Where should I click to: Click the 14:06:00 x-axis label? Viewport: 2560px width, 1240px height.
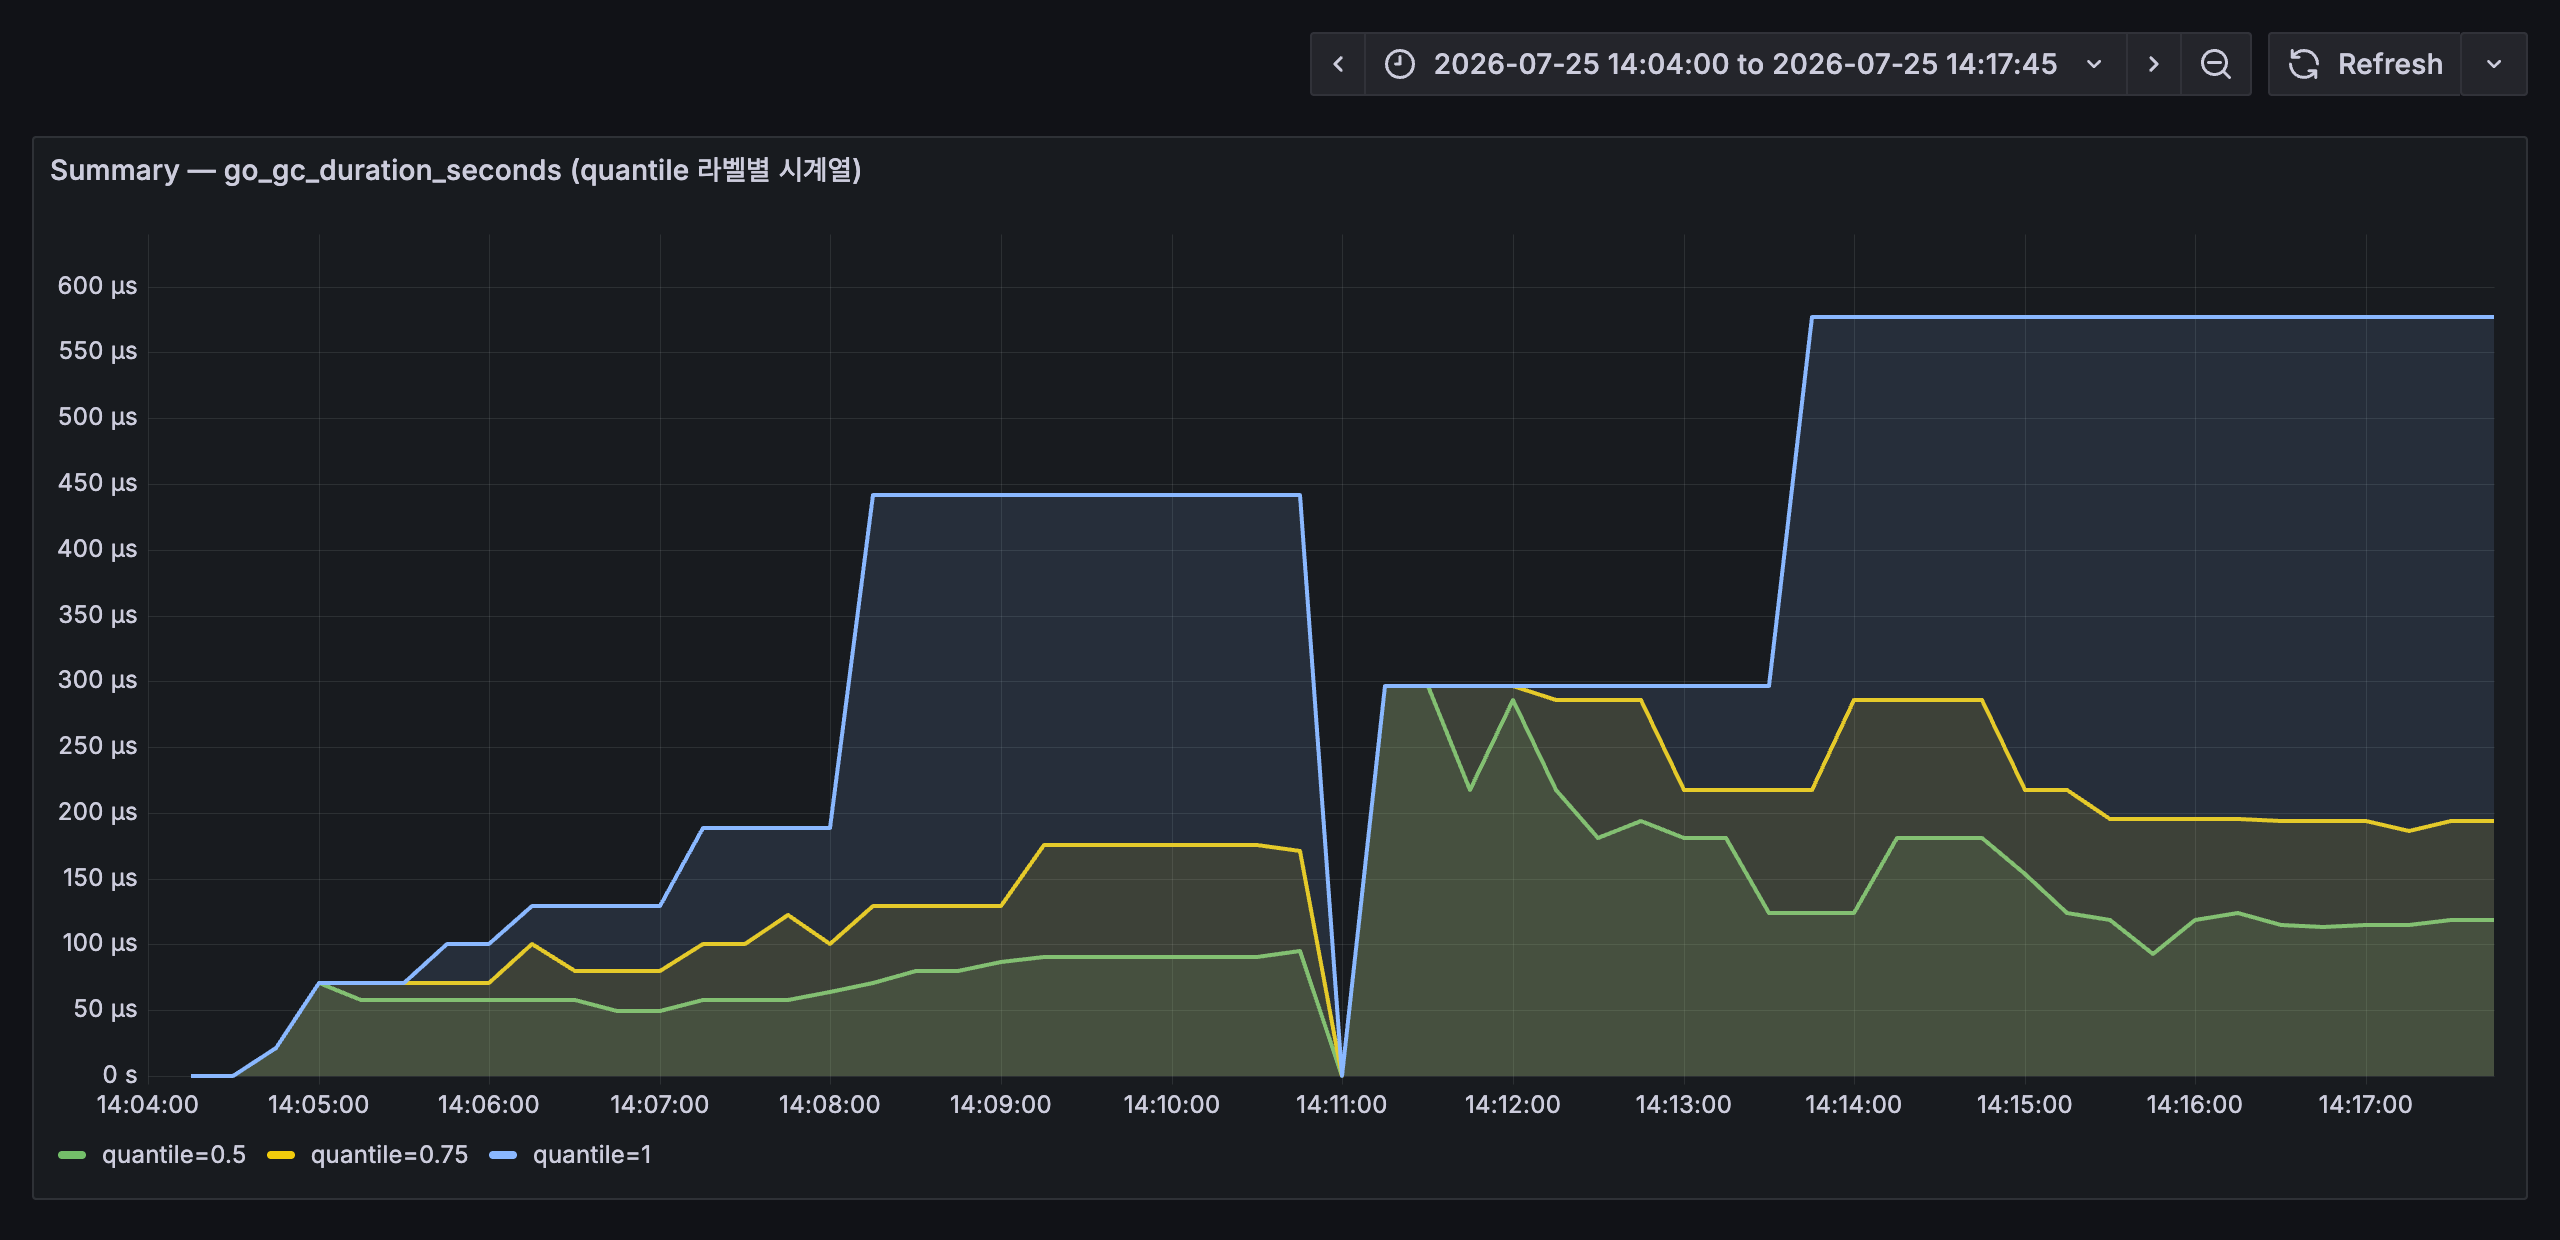tap(488, 1105)
